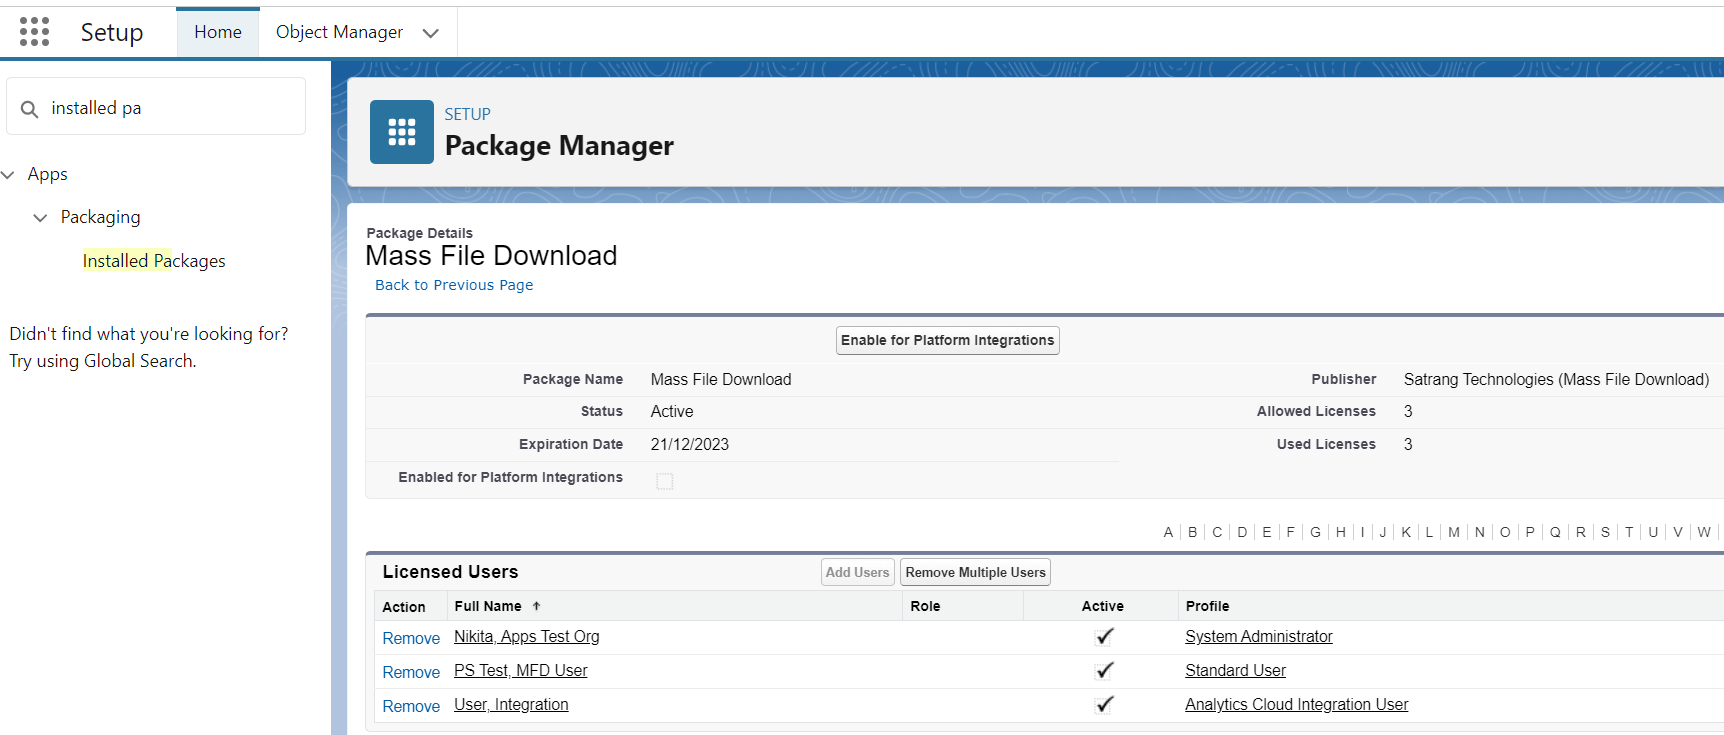Screen dimensions: 1724x735
Task: Click the Full Name sort arrow
Action: pos(536,606)
